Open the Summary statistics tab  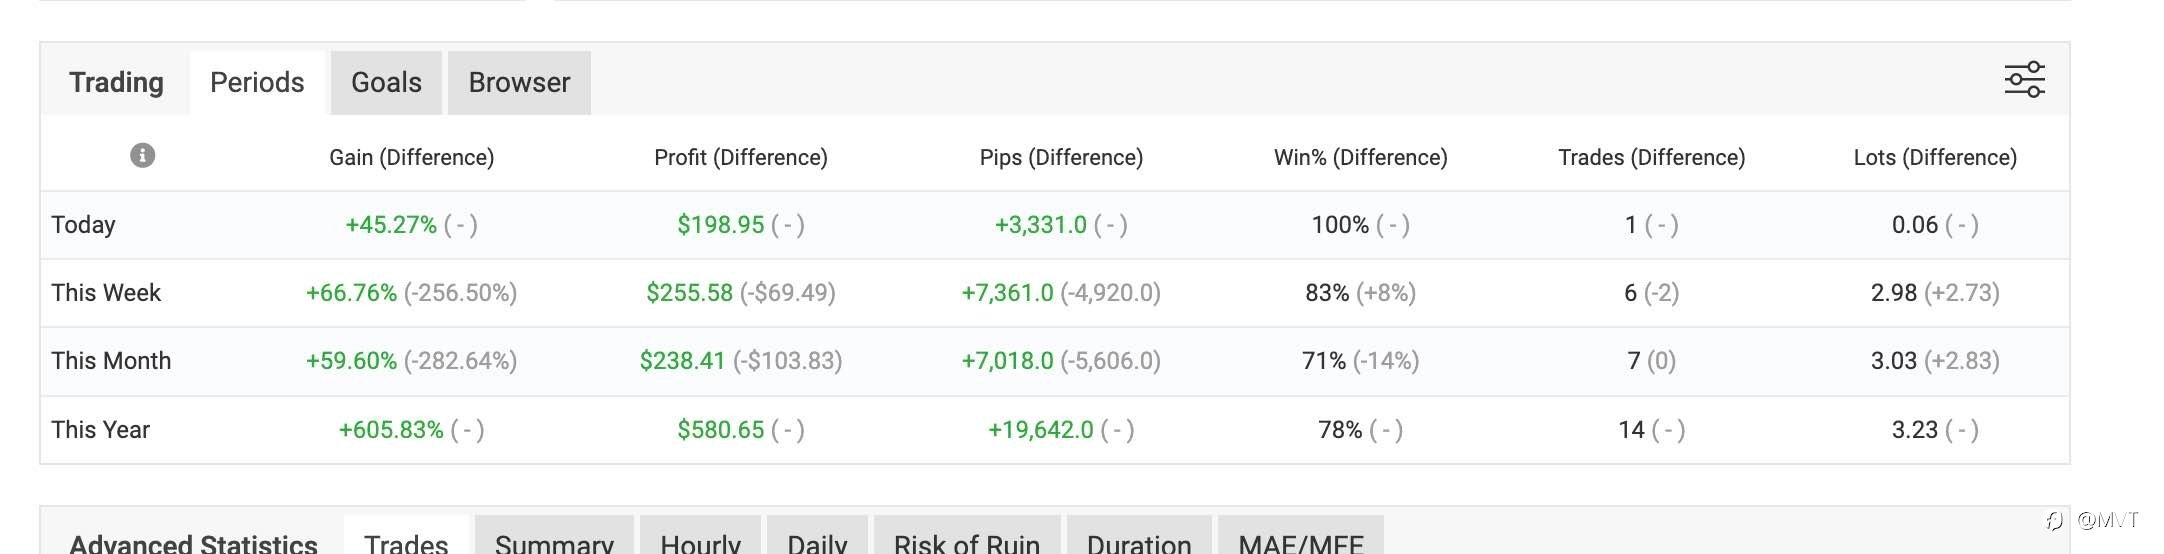pyautogui.click(x=554, y=541)
